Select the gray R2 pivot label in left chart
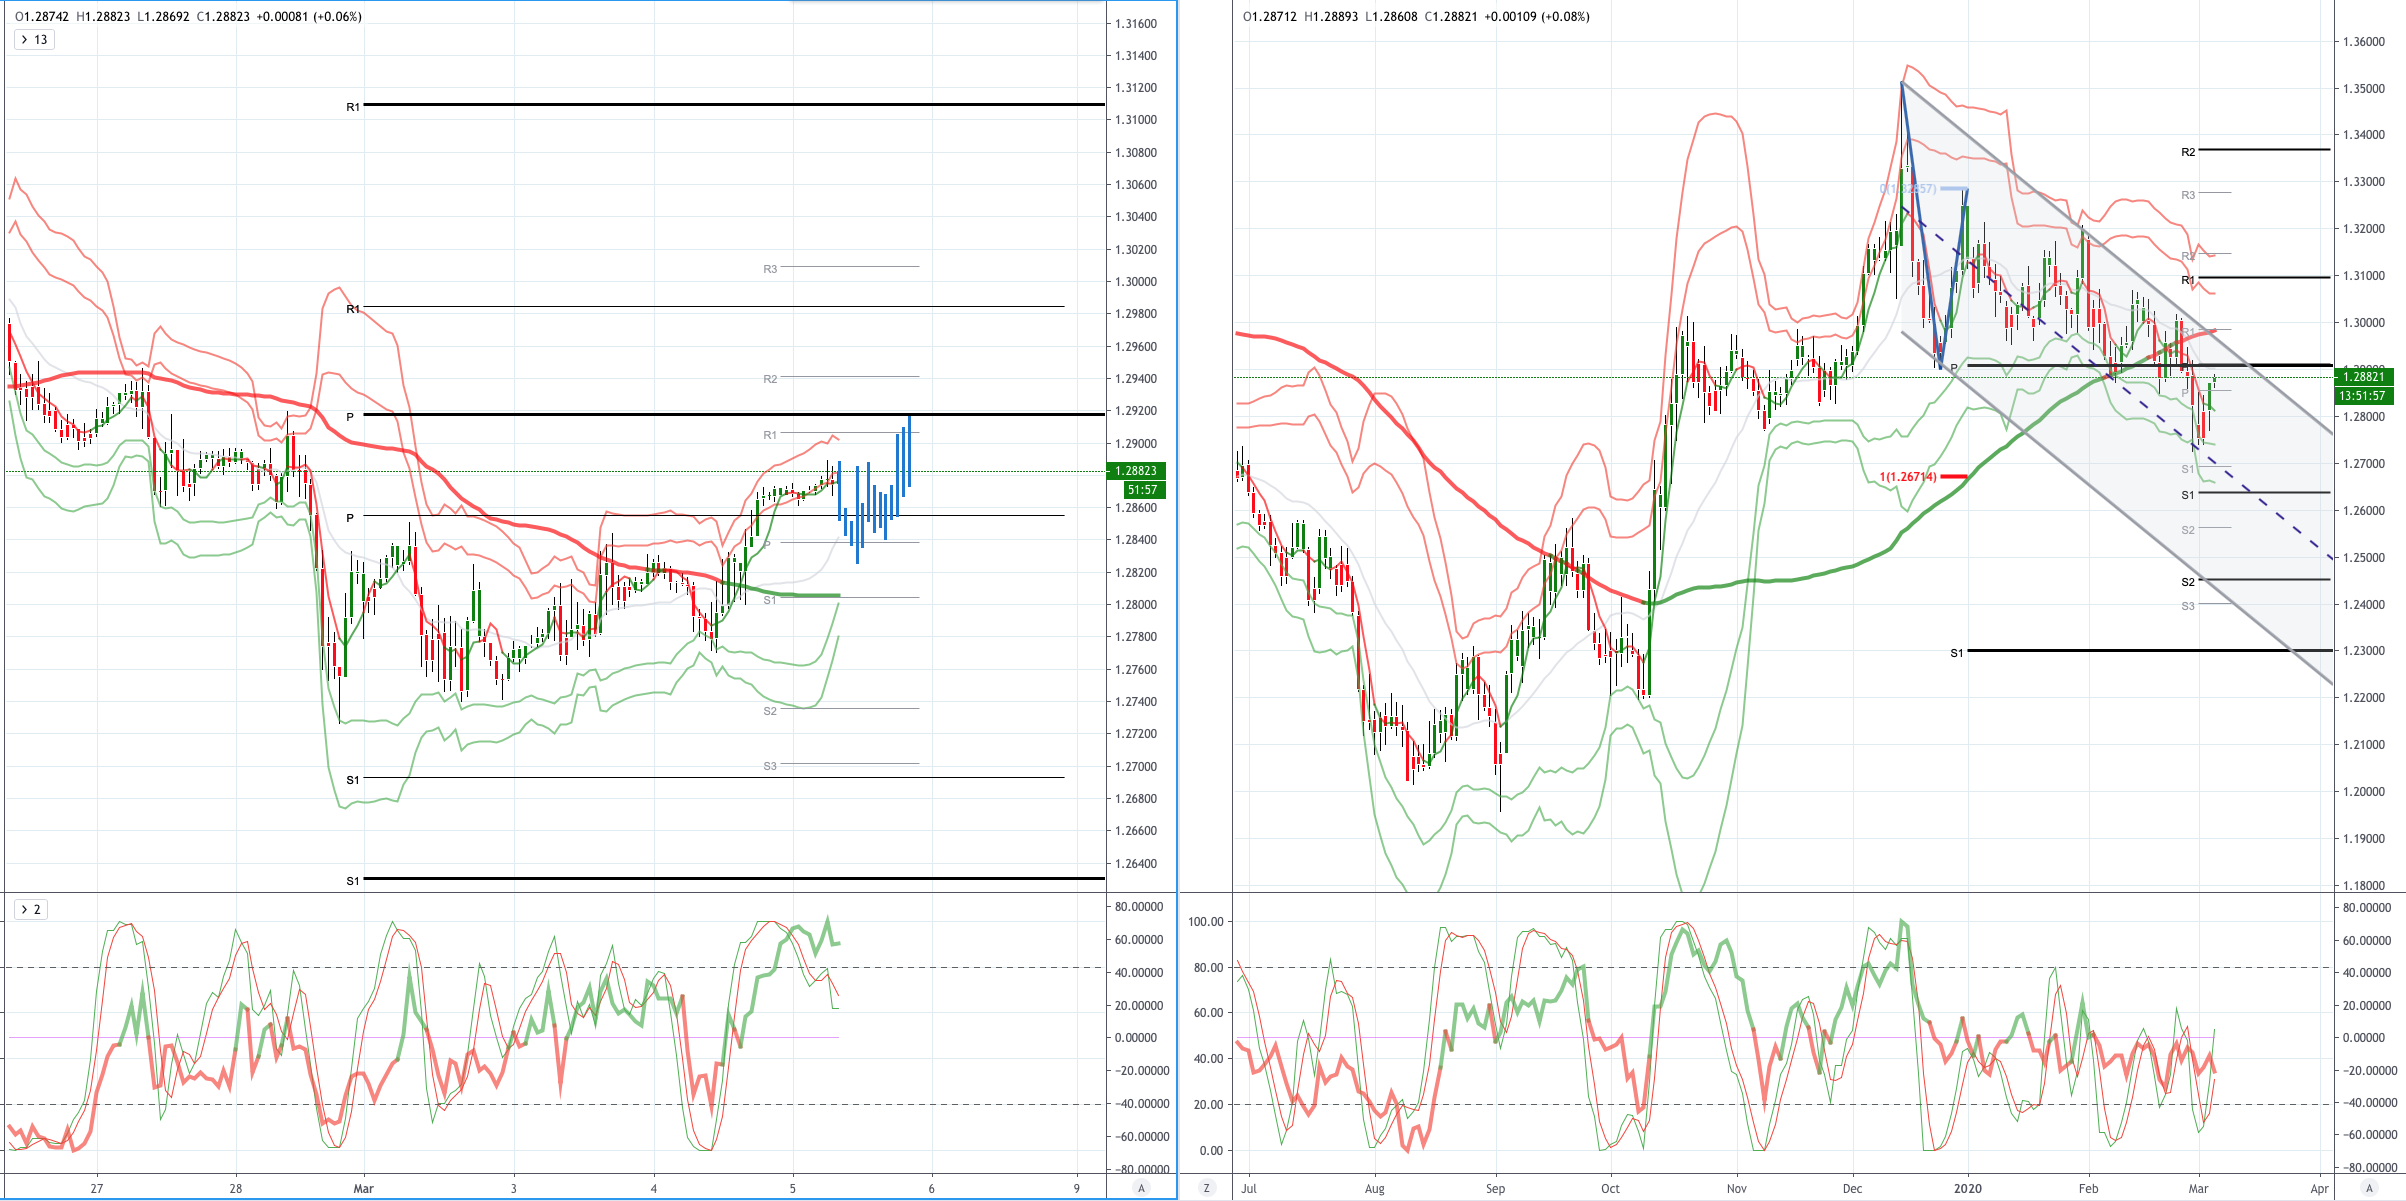2406x1201 pixels. (770, 379)
